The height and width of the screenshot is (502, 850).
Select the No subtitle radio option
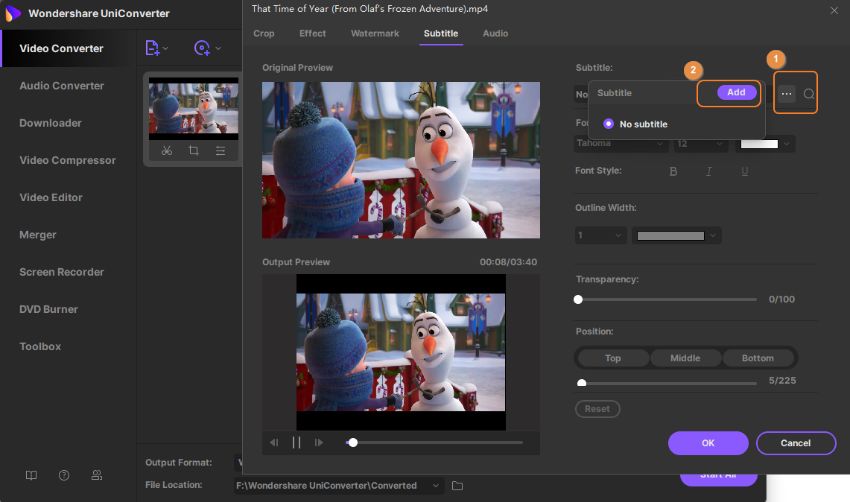pos(608,124)
